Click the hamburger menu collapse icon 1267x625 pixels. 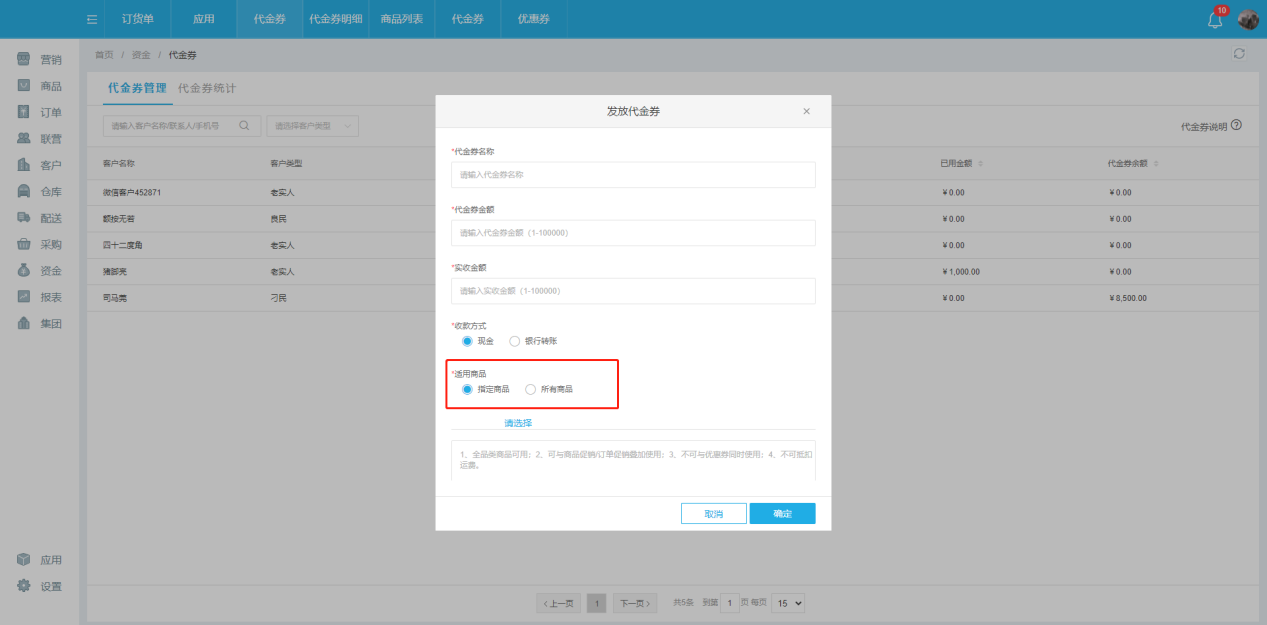92,19
